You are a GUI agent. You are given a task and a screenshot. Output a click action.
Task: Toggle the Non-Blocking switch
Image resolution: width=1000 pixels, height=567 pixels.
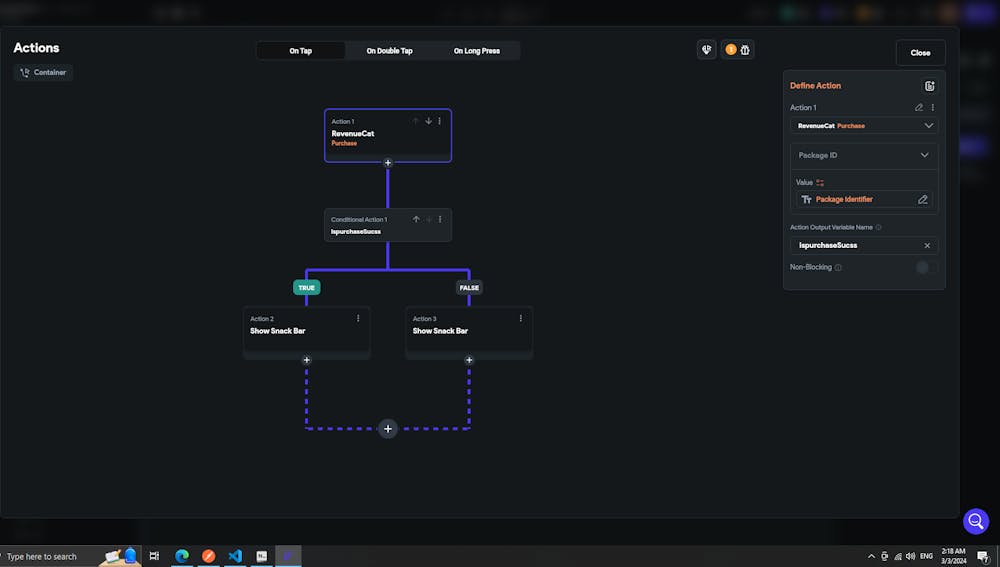[x=925, y=267]
